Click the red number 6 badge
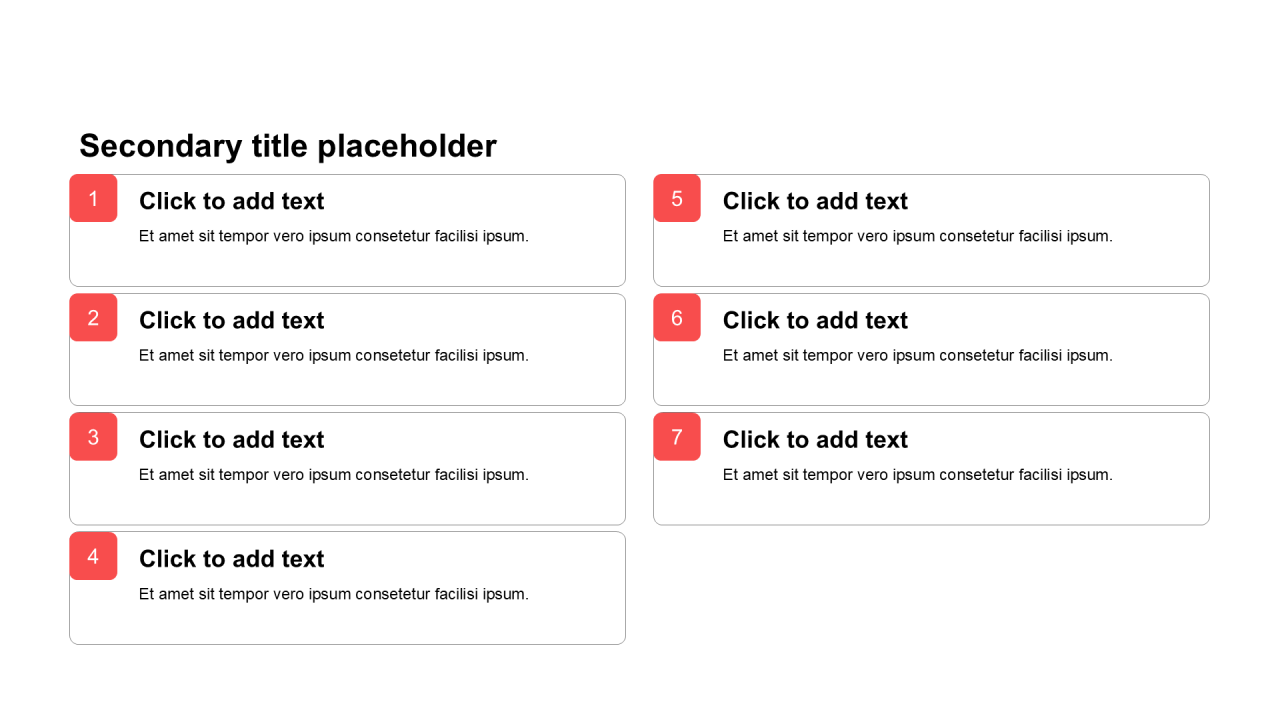The width and height of the screenshot is (1280, 720). coord(677,318)
